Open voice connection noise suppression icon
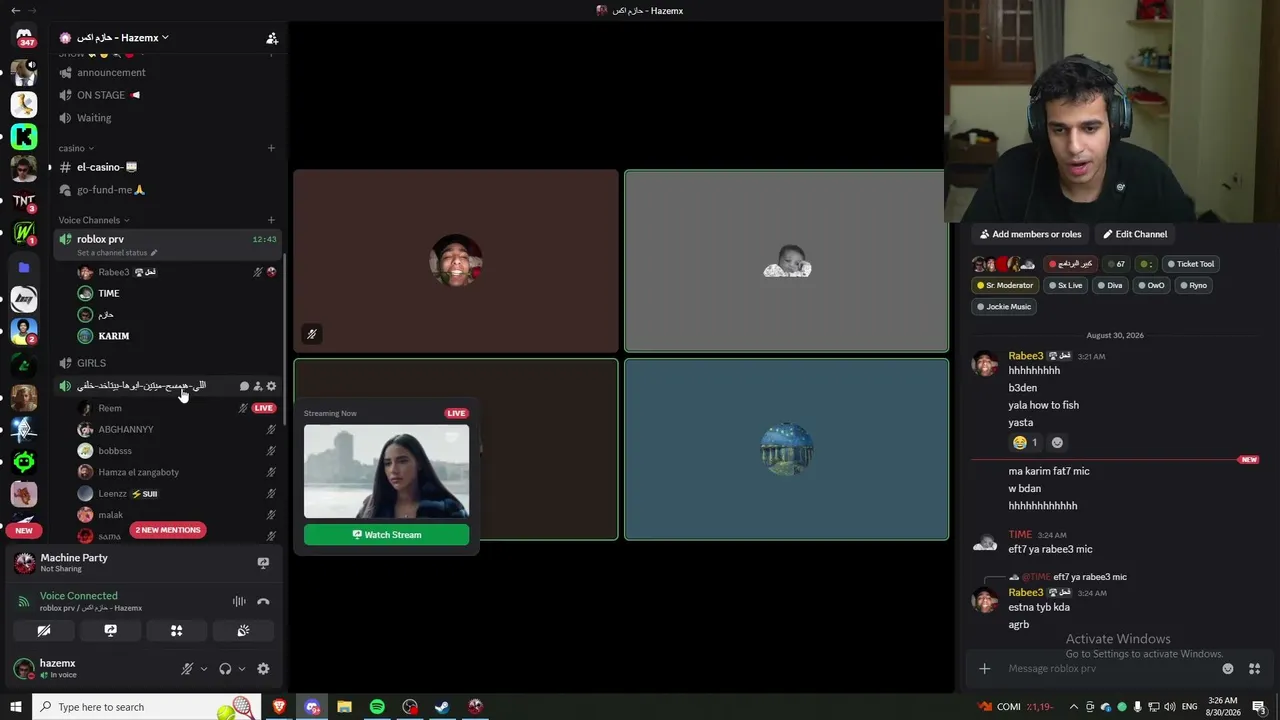1280x720 pixels. click(239, 601)
